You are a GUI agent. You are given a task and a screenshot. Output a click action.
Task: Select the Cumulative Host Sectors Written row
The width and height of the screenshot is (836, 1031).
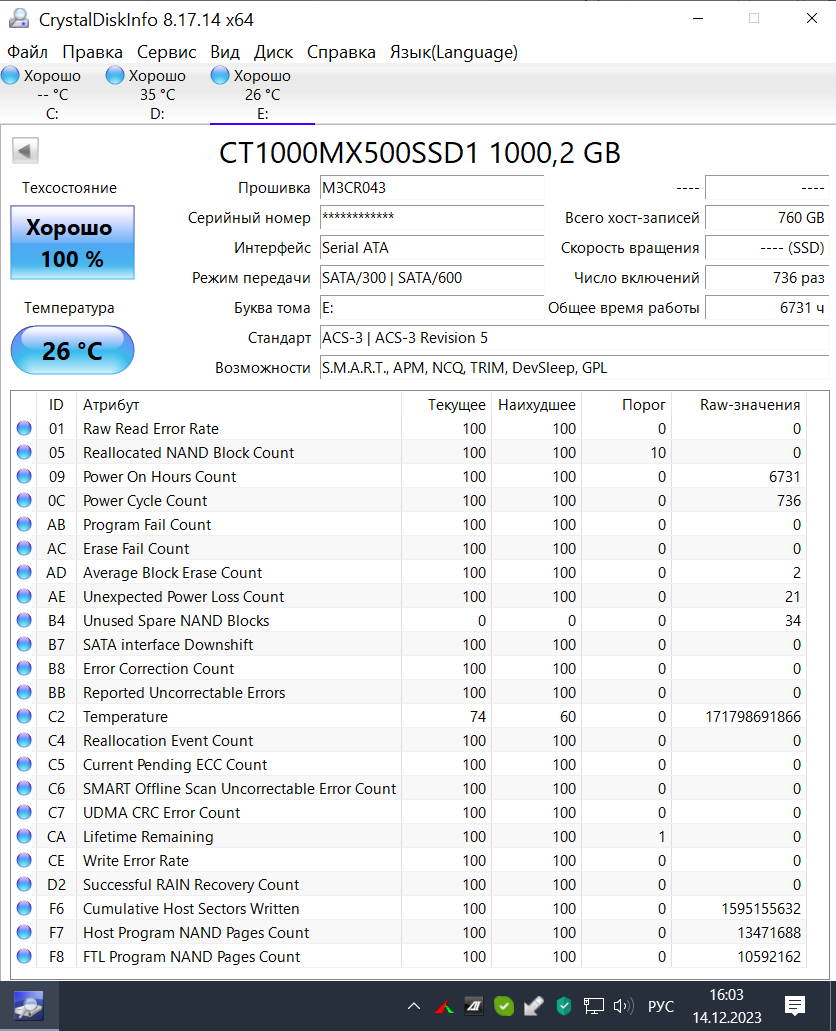409,908
